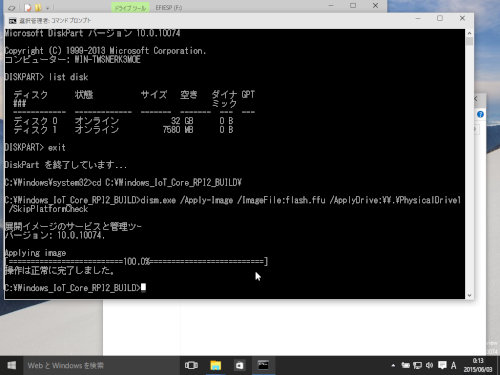The image size is (500, 375).
Task: Open File Explorer from the taskbar
Action: point(216,366)
